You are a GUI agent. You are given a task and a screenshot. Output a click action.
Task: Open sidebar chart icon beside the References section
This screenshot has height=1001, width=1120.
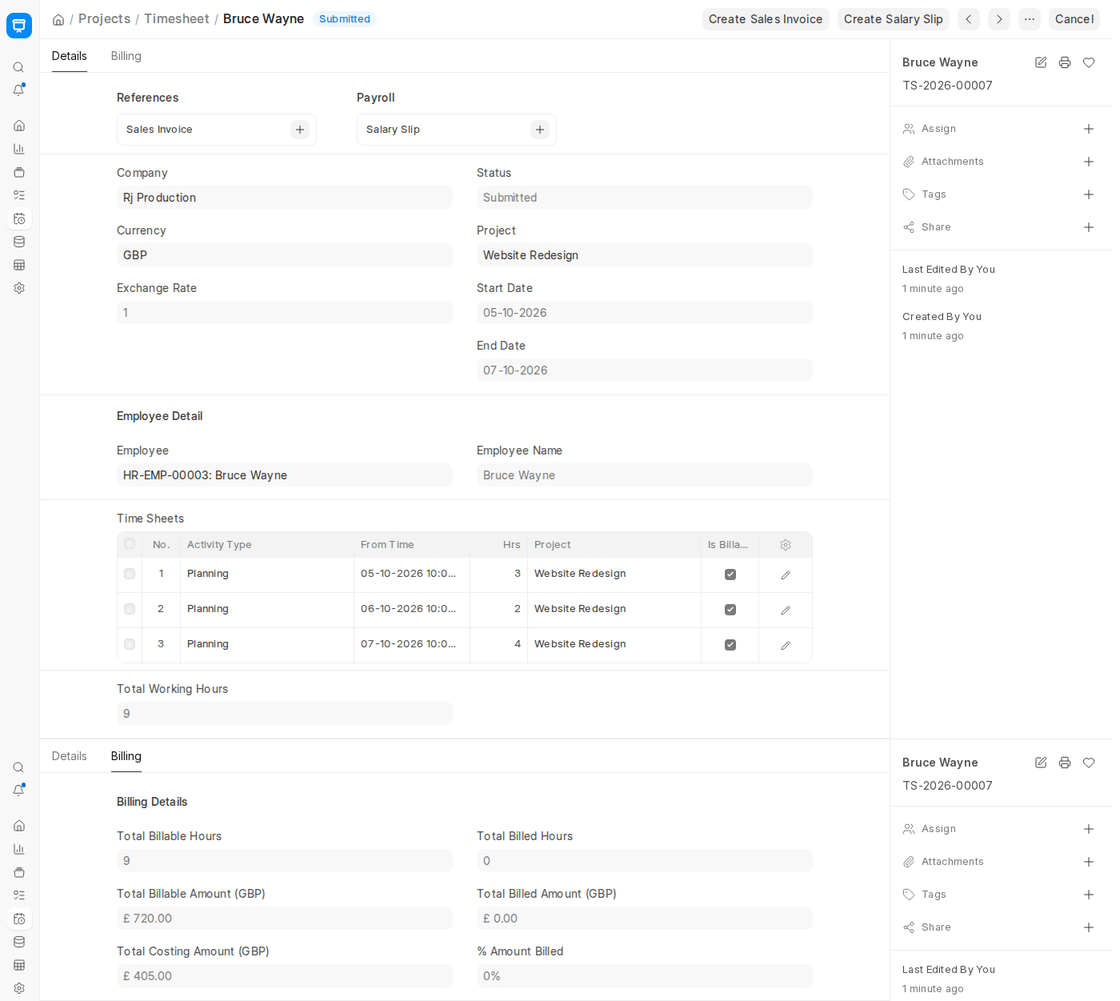point(19,149)
